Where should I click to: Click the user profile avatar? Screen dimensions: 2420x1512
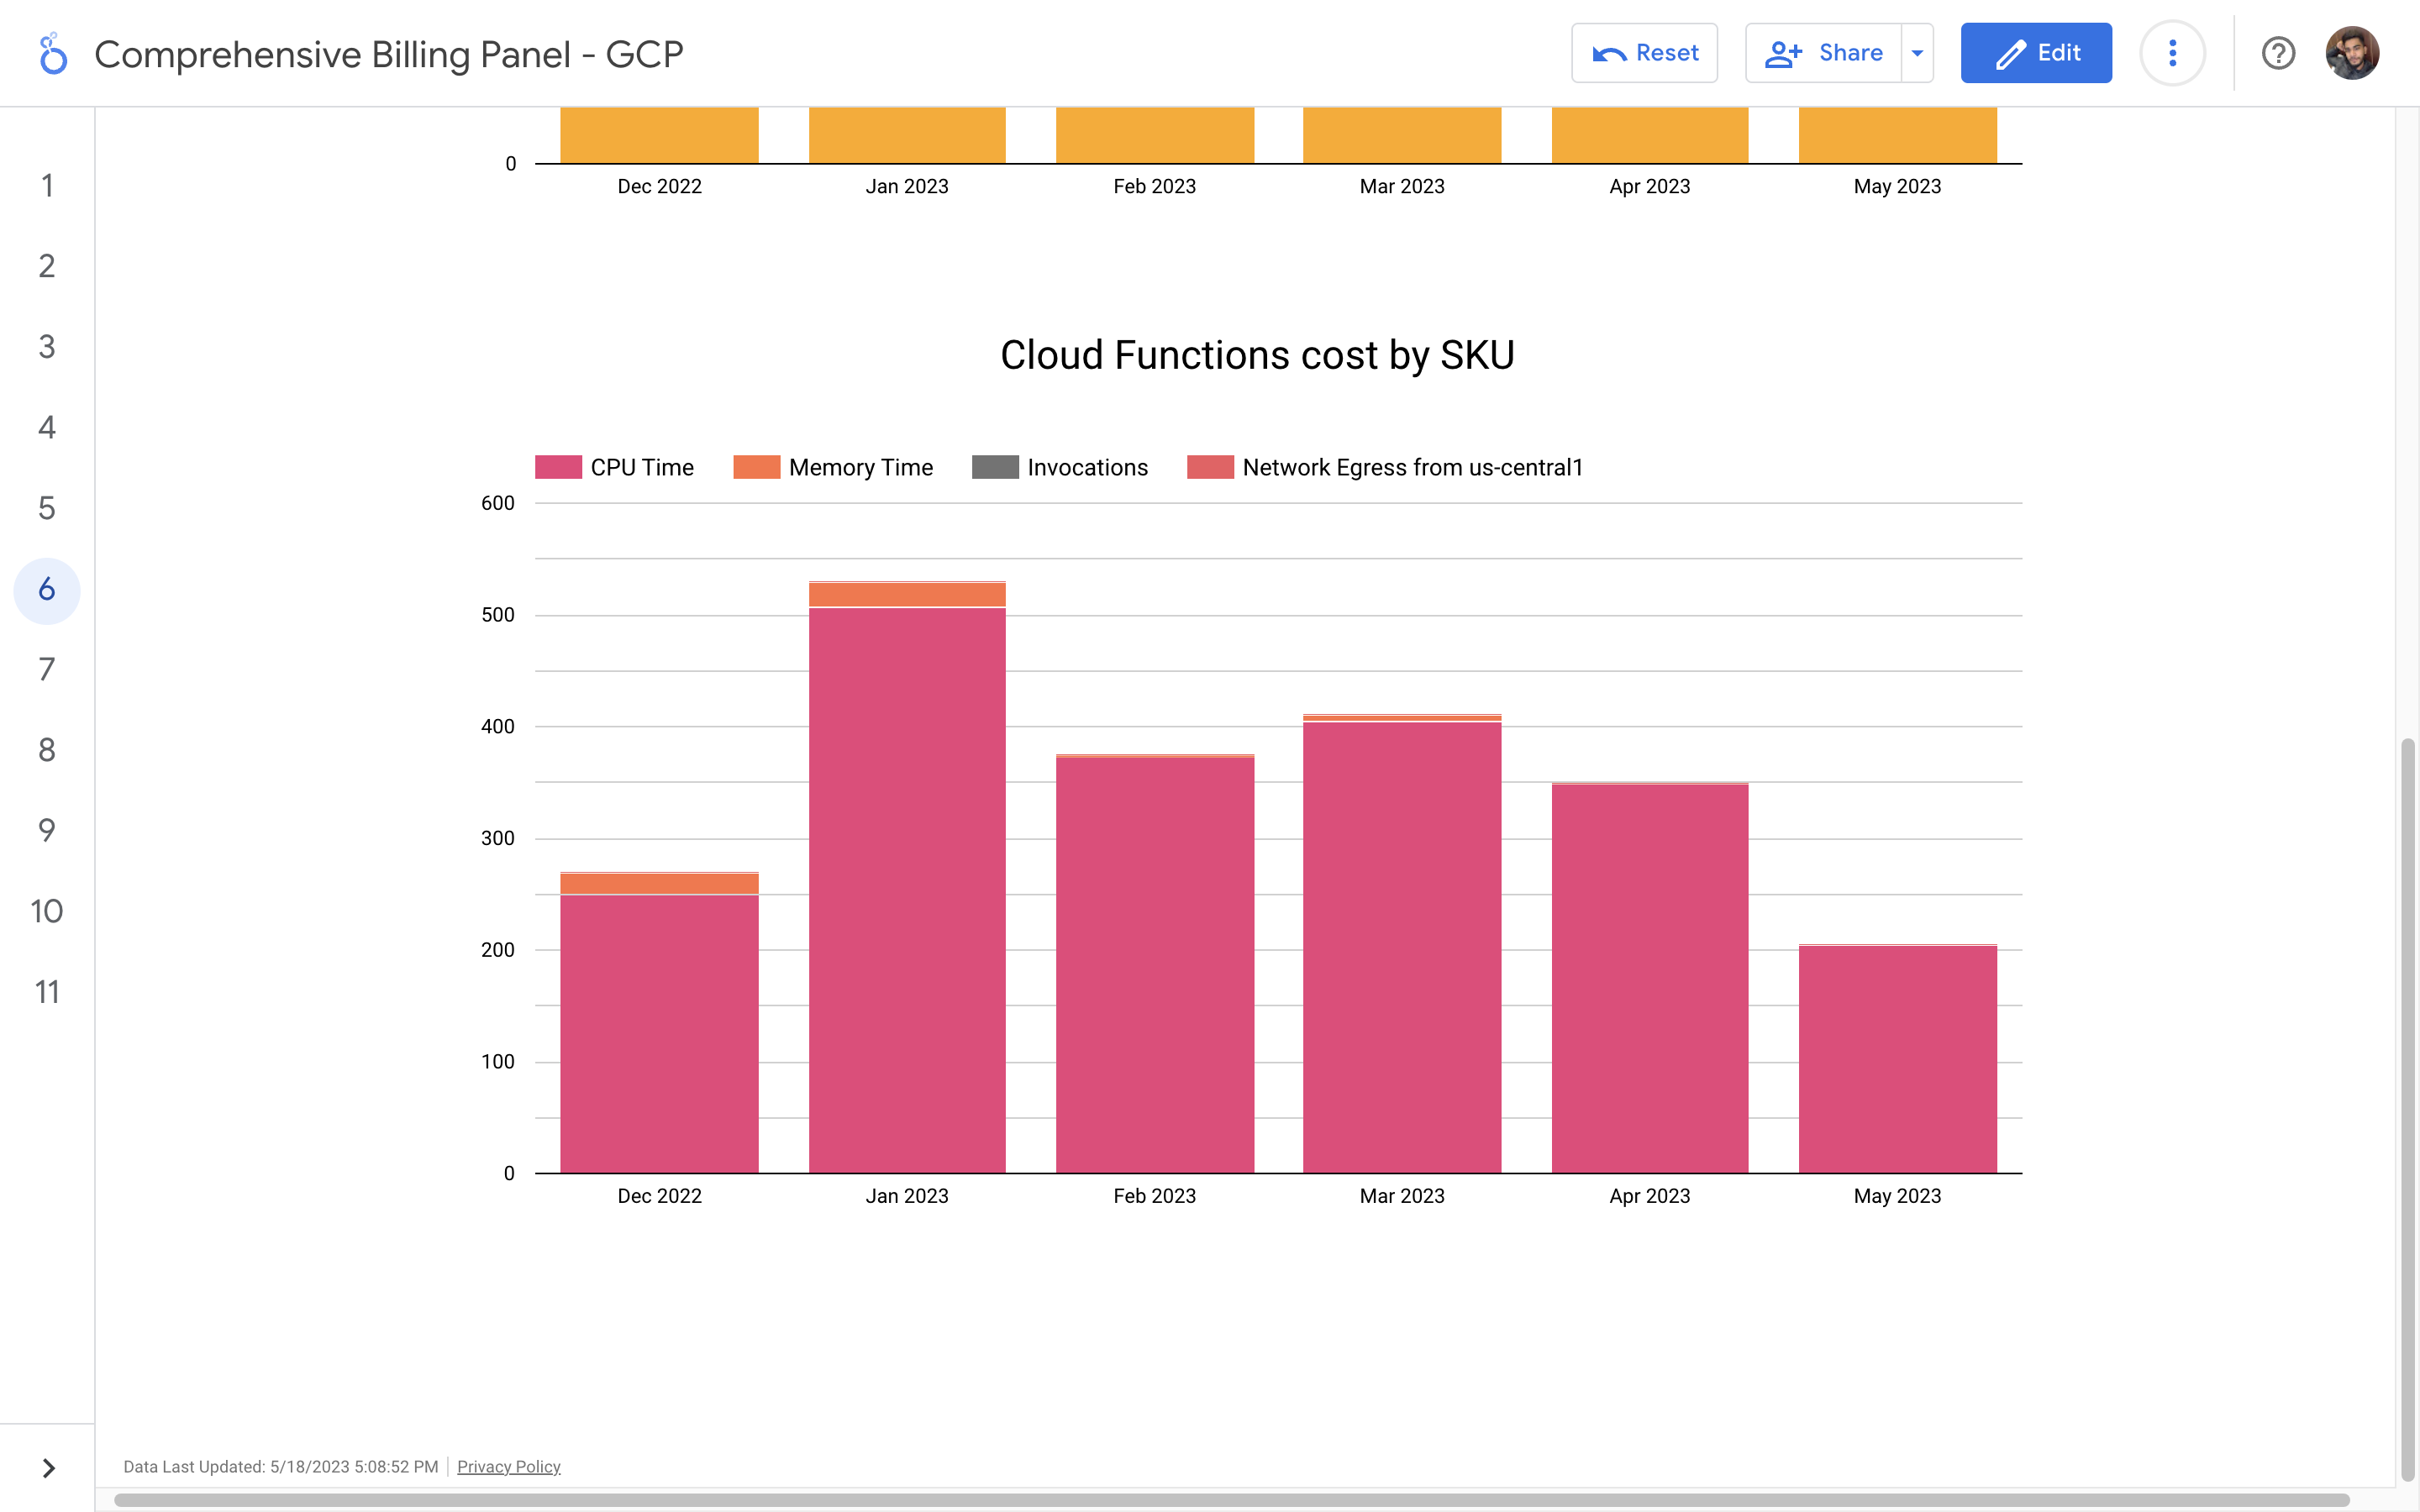2352,53
